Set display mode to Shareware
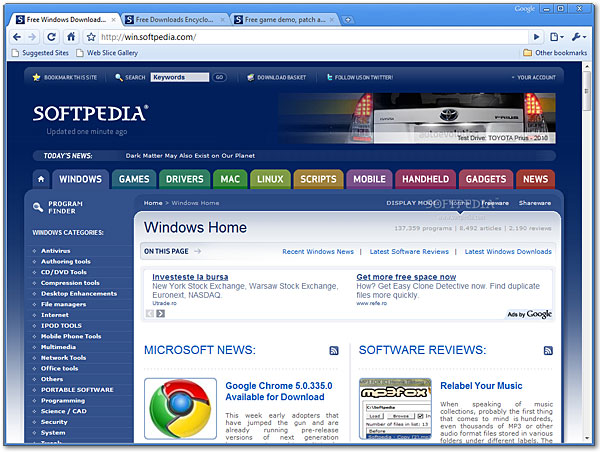600x452 pixels. [x=535, y=203]
